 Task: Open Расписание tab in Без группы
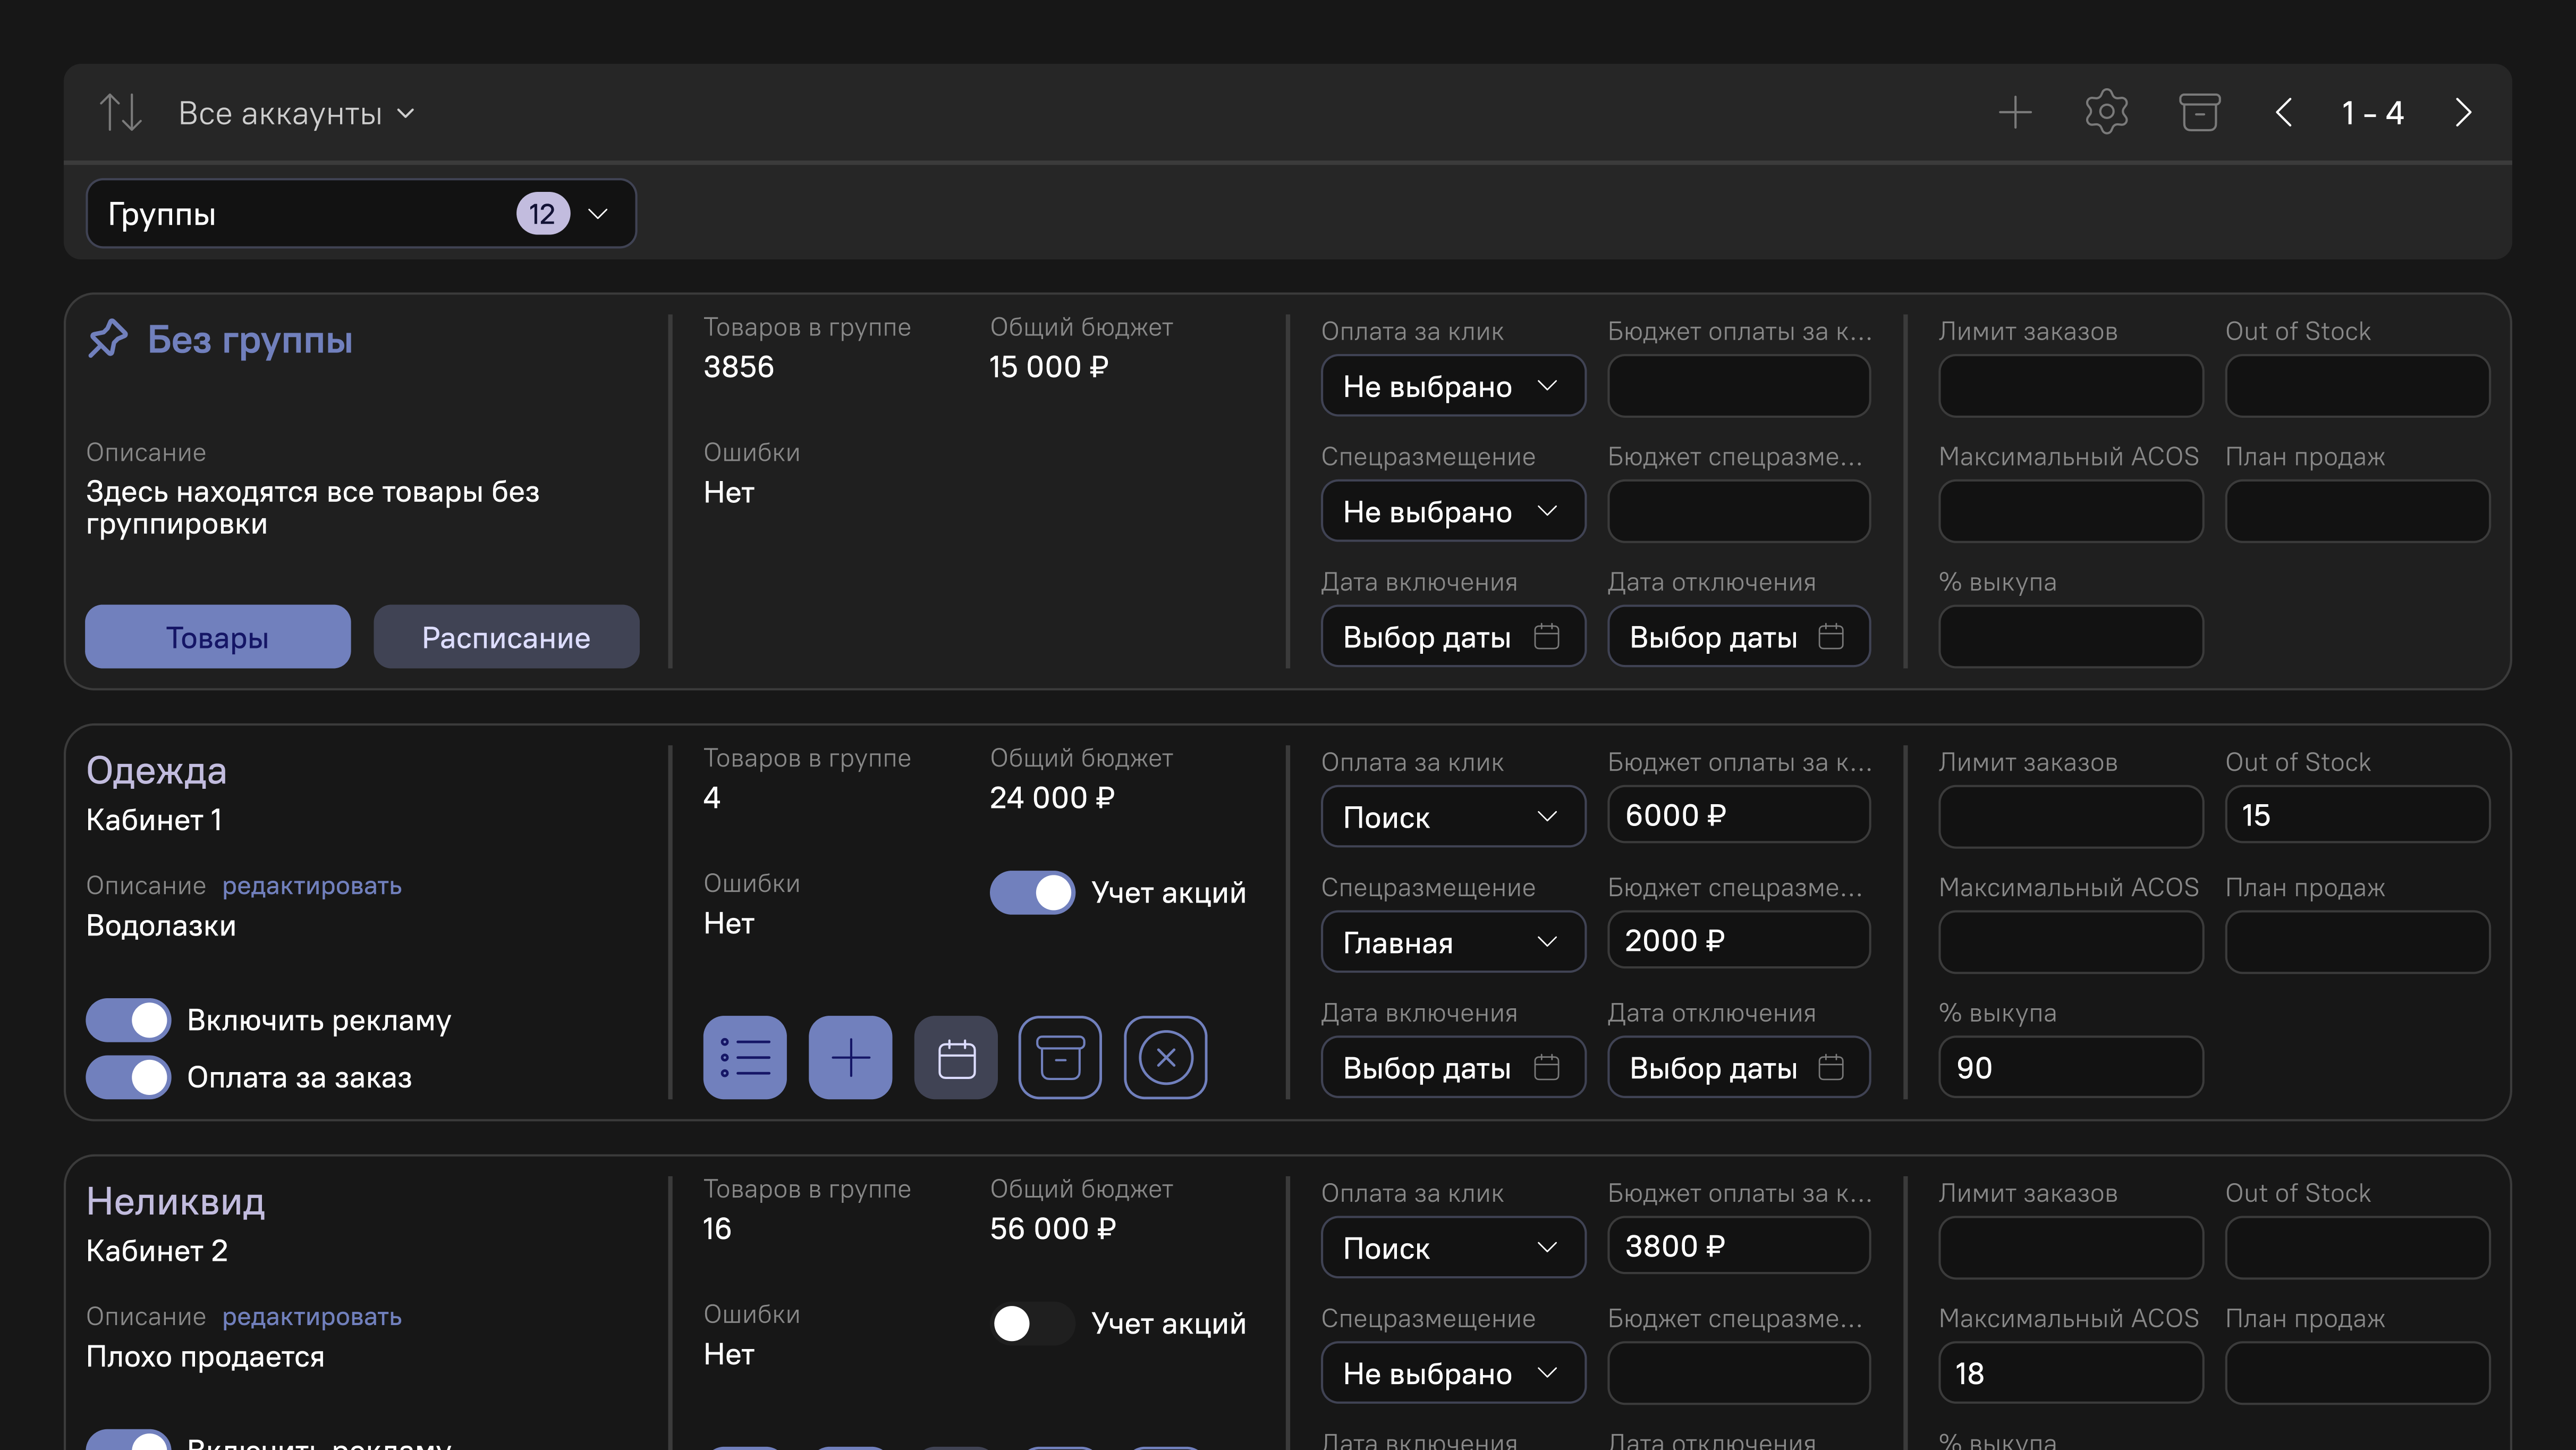[x=506, y=637]
